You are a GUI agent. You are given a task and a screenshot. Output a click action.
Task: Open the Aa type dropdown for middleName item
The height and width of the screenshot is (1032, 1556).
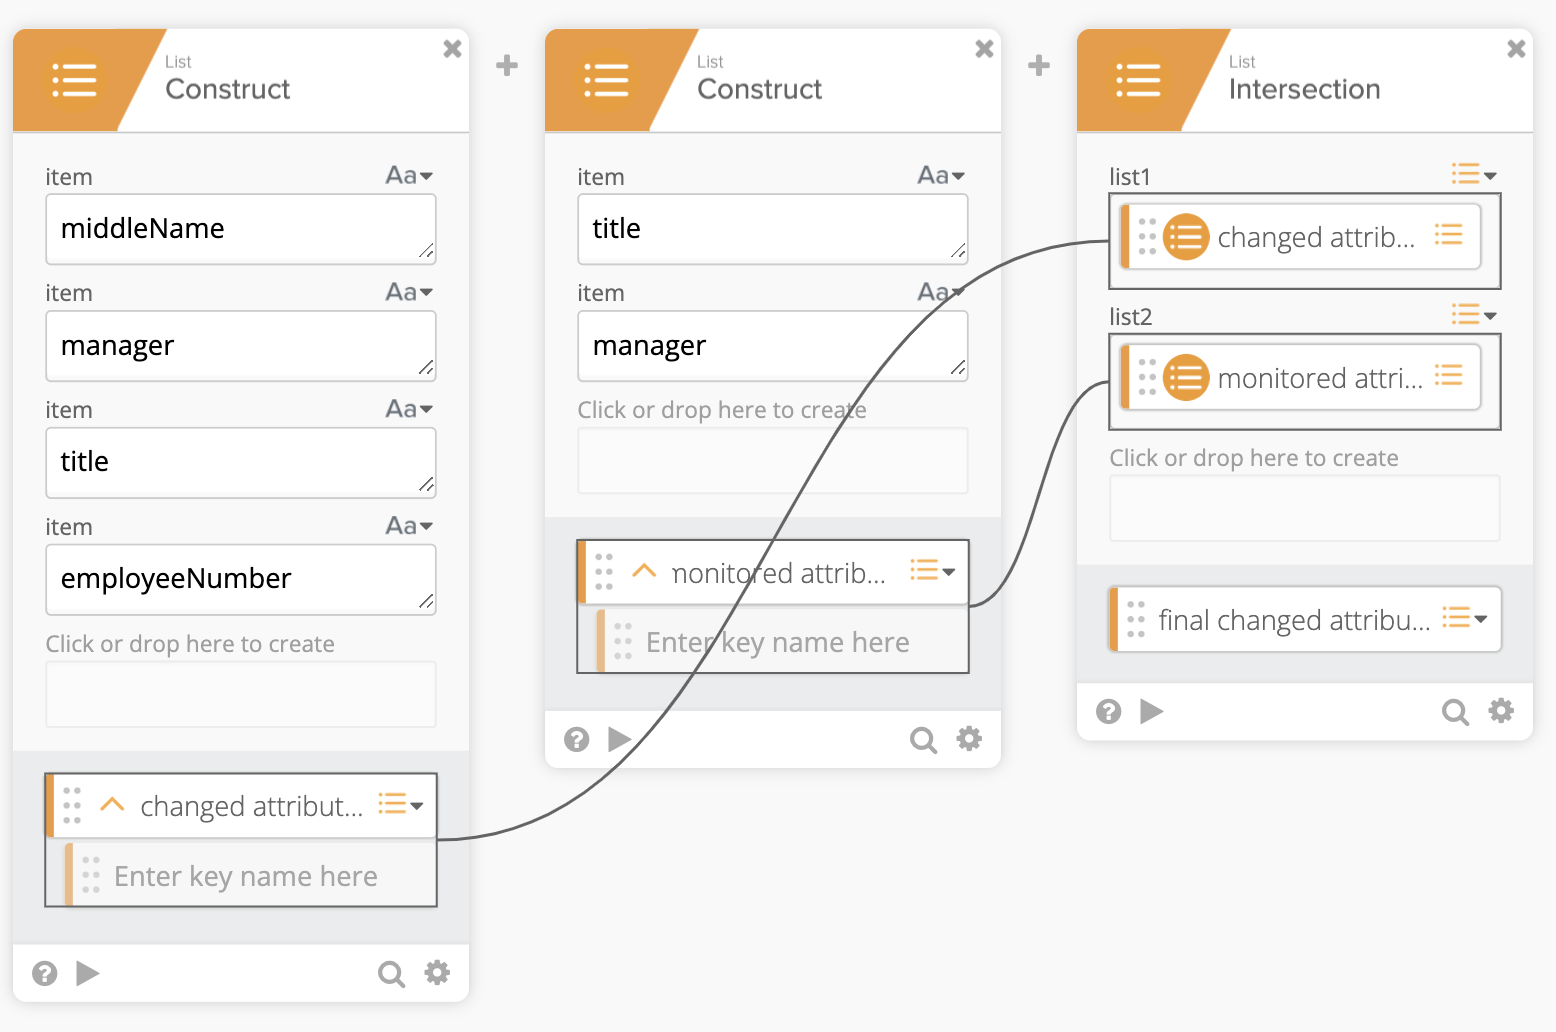click(x=409, y=176)
